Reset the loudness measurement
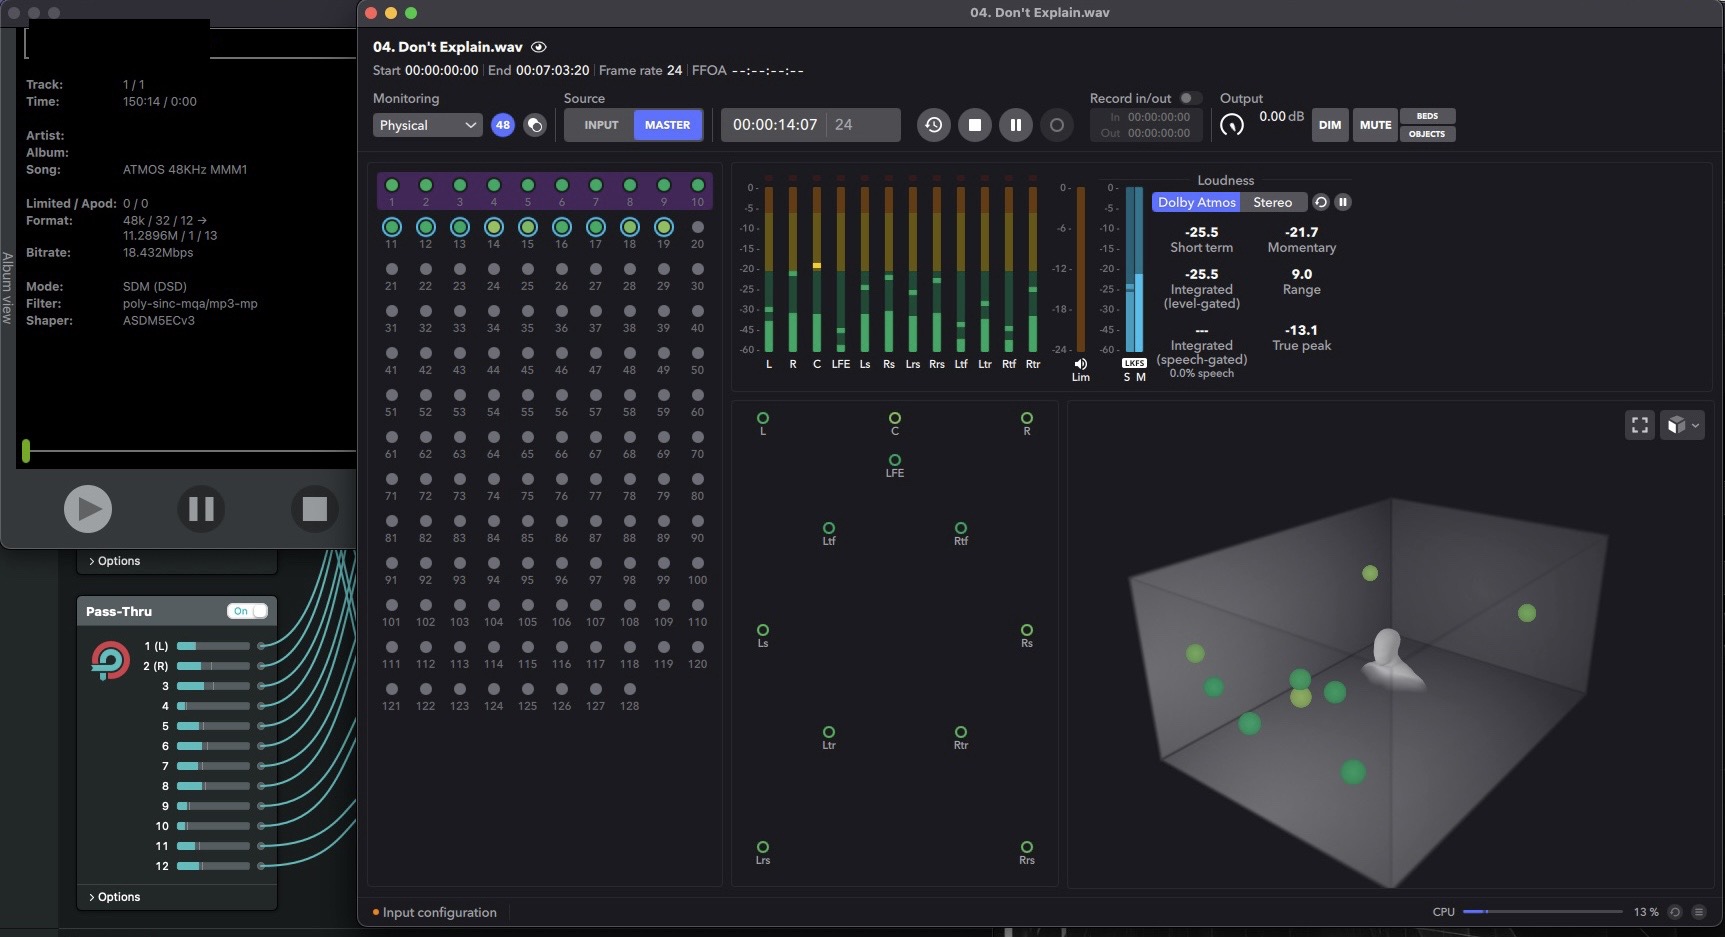The width and height of the screenshot is (1725, 937). click(x=1321, y=202)
